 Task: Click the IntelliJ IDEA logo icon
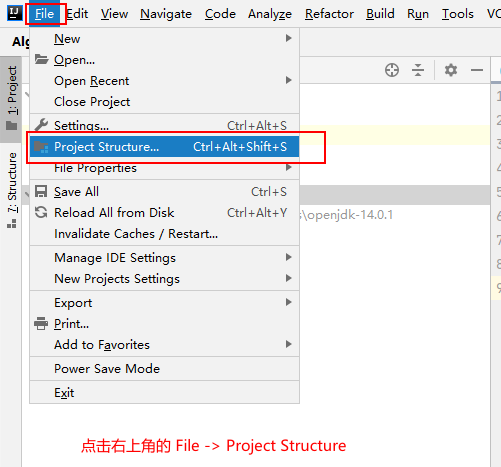15,14
